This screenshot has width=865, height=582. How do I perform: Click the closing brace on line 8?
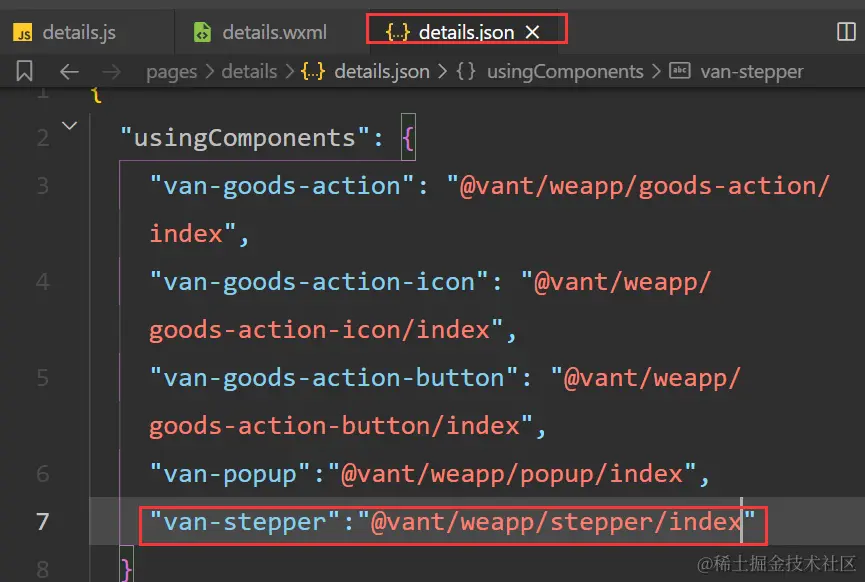(x=126, y=569)
